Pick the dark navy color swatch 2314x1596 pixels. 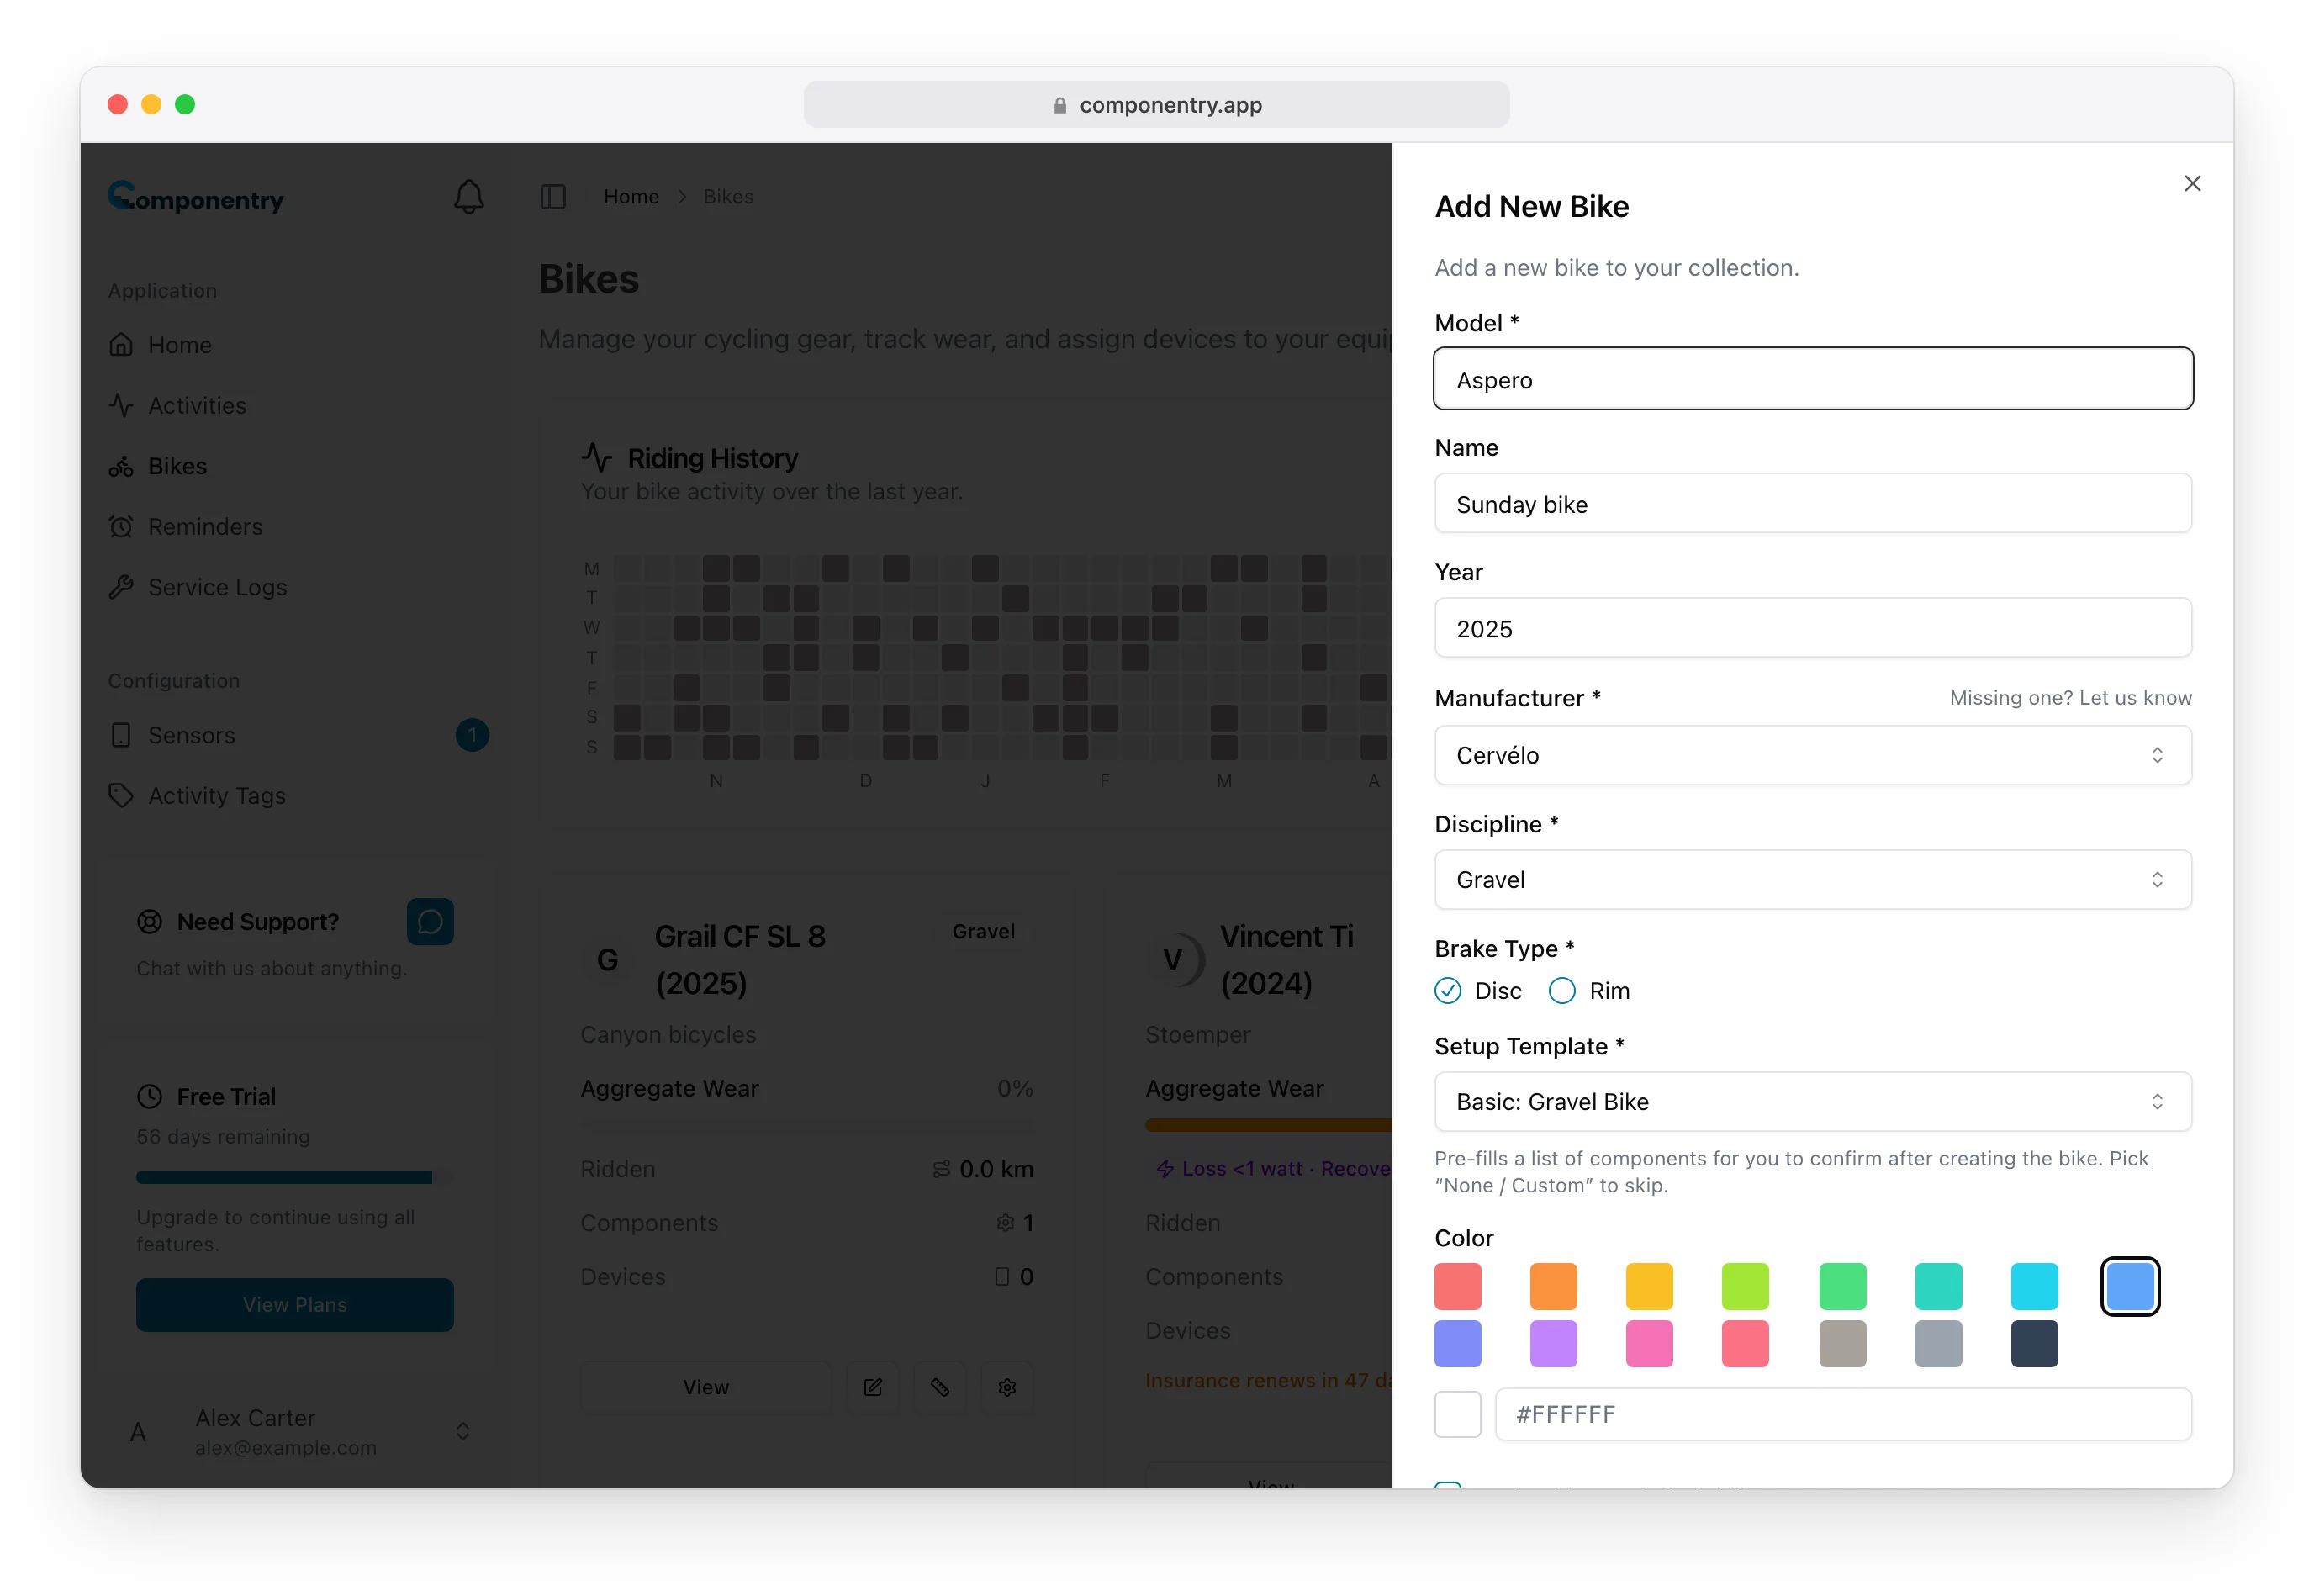tap(2034, 1344)
